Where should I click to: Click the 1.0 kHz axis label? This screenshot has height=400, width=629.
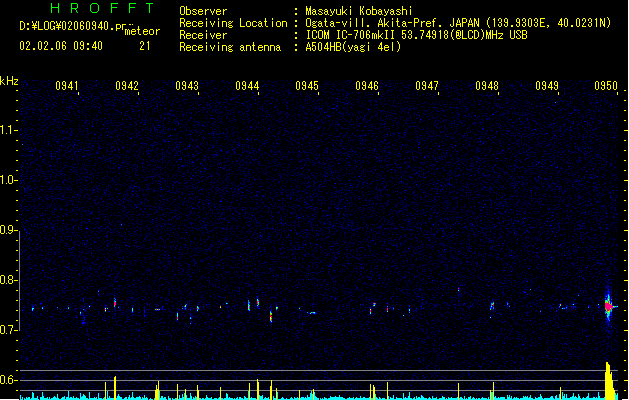8,180
